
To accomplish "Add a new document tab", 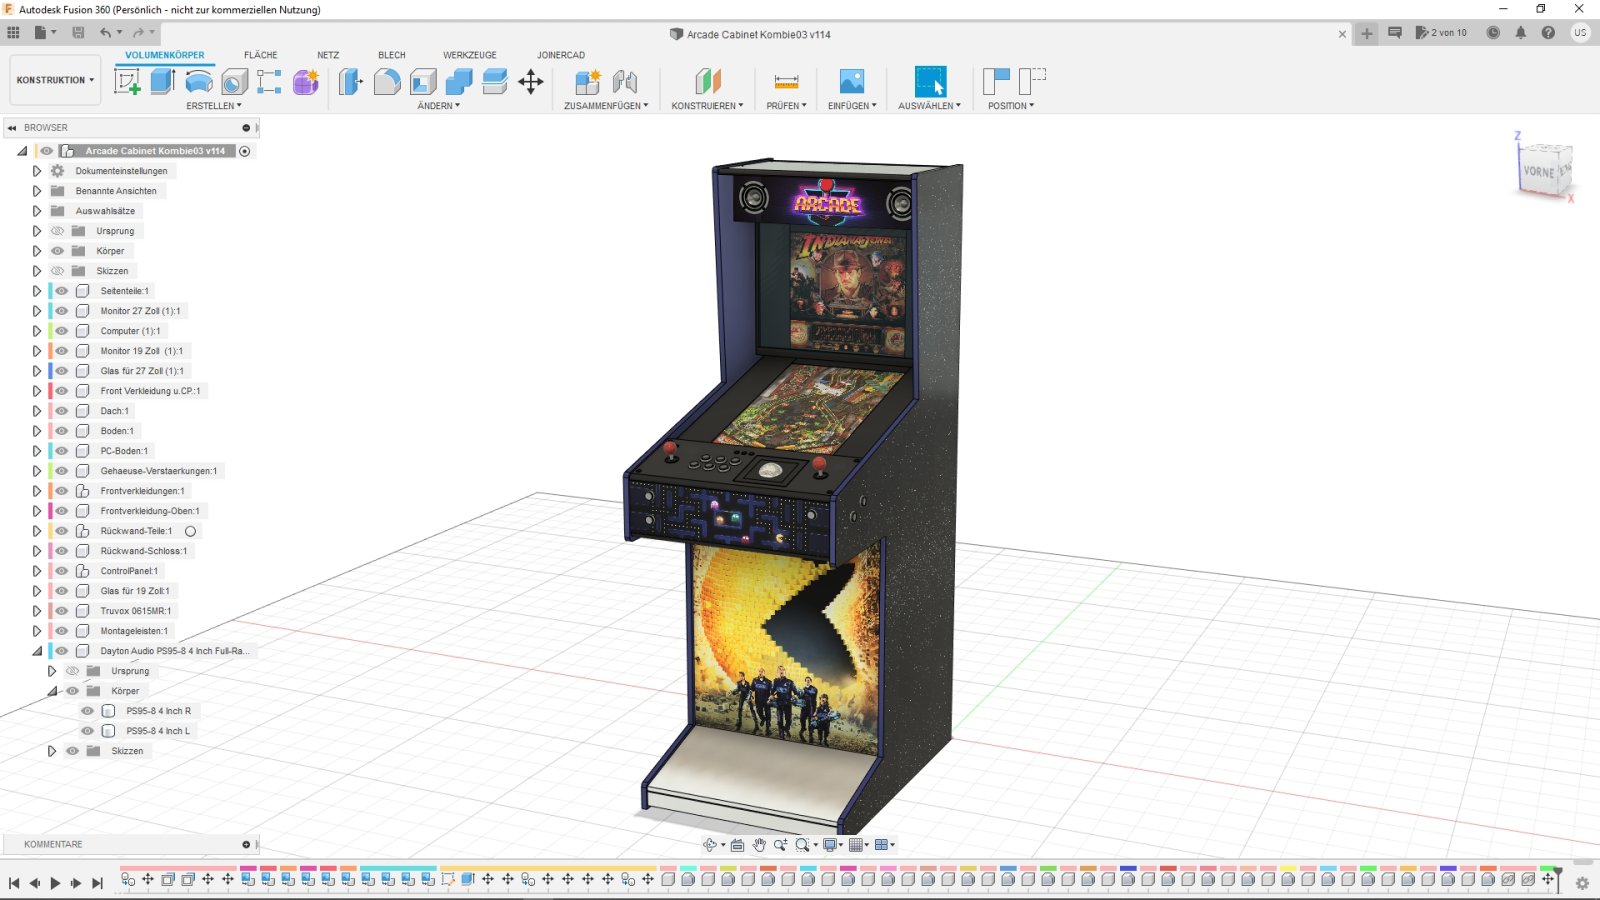I will (x=1367, y=33).
